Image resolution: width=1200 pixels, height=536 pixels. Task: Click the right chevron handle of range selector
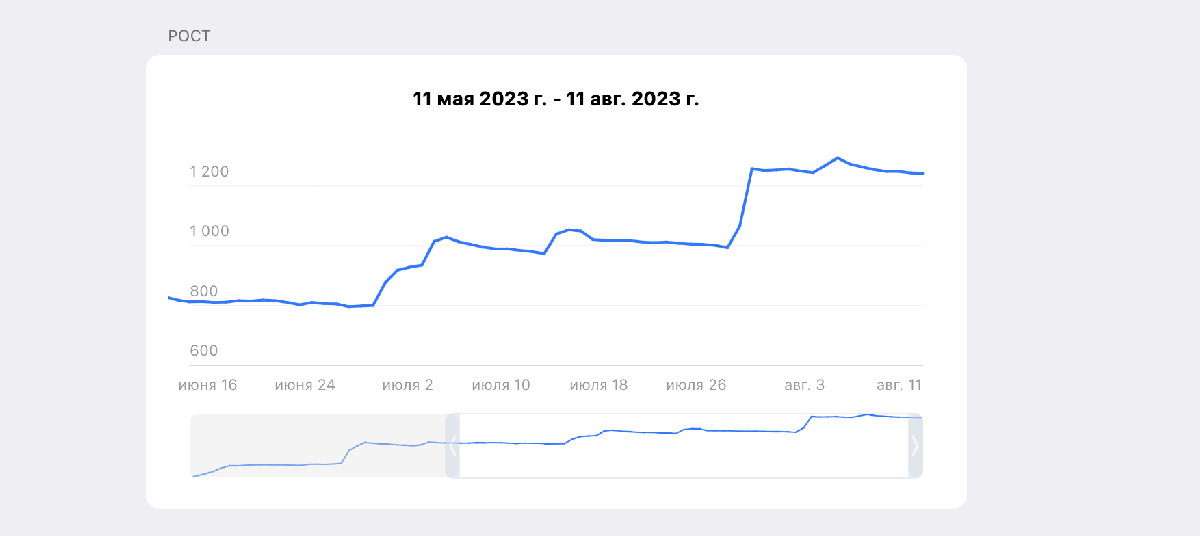[x=915, y=446]
